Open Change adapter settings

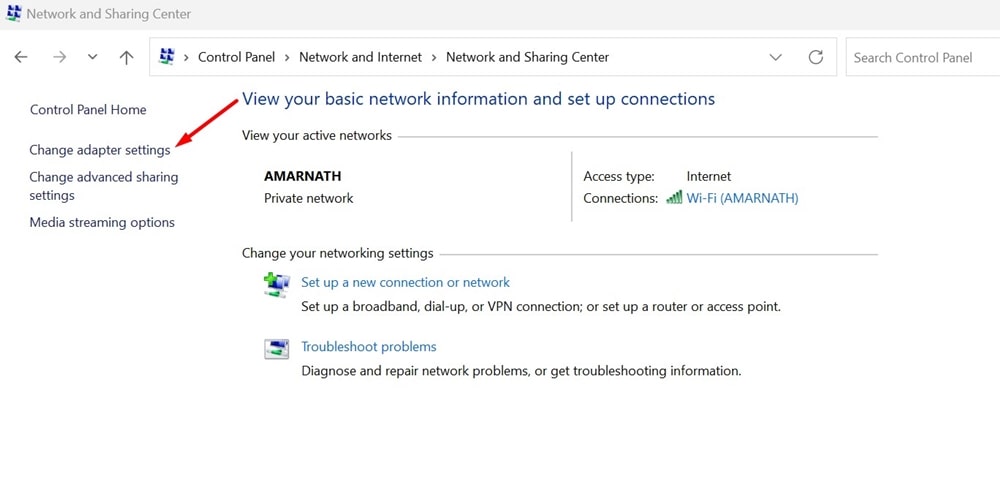coord(100,150)
